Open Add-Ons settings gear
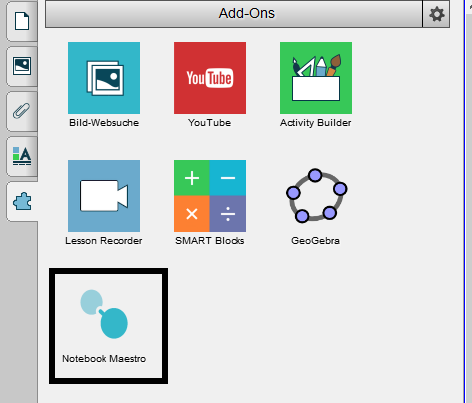 click(x=436, y=14)
